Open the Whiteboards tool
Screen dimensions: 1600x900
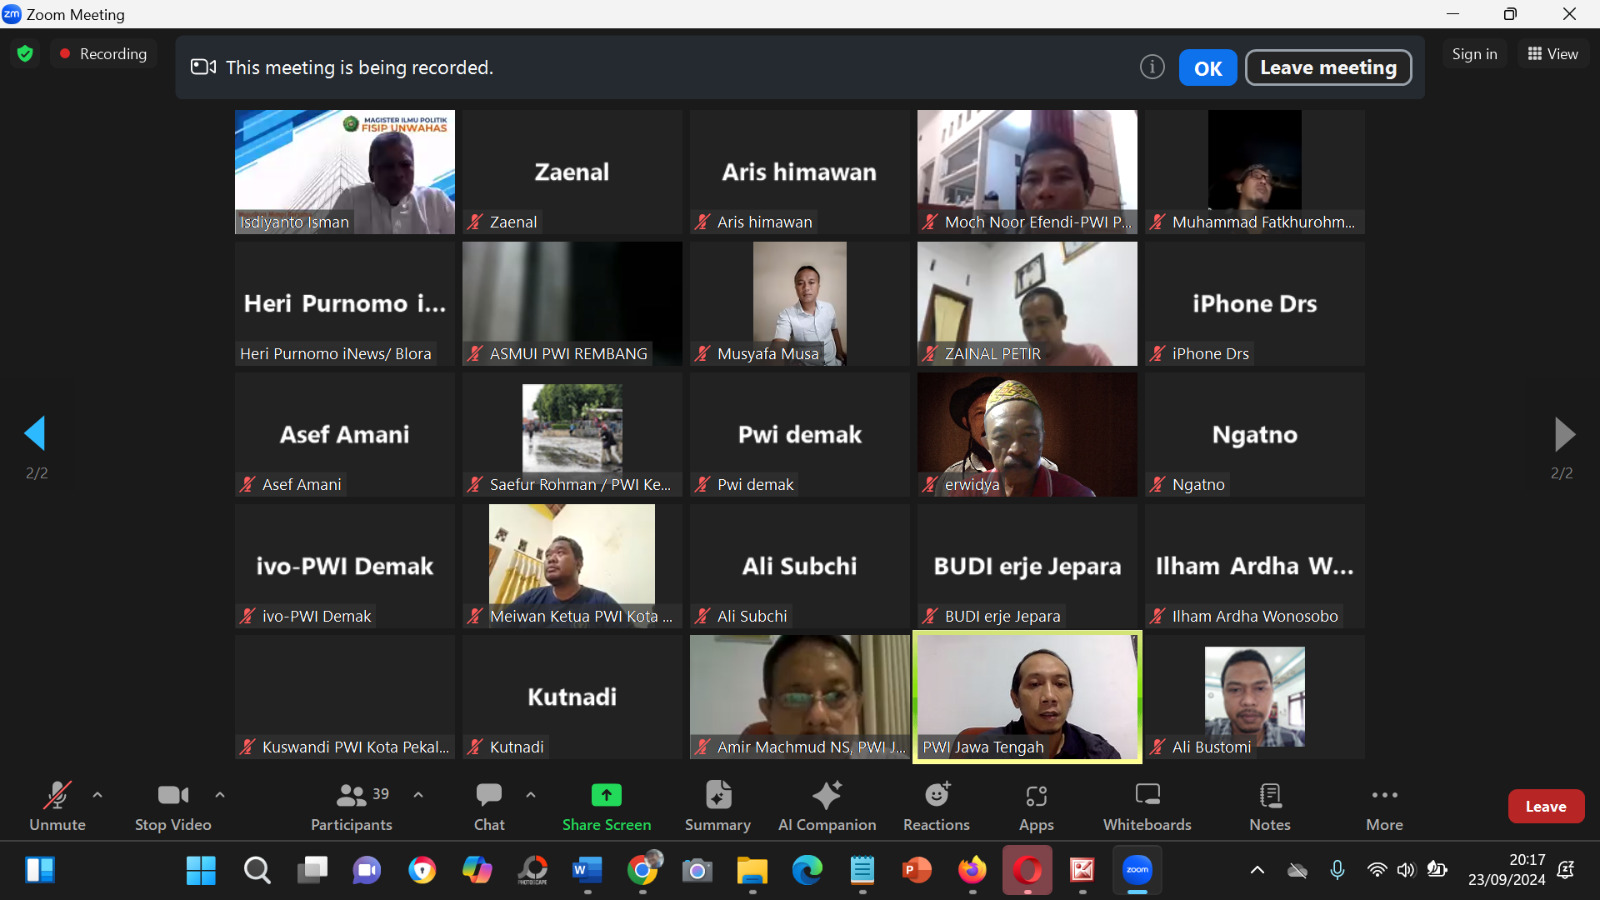point(1147,806)
